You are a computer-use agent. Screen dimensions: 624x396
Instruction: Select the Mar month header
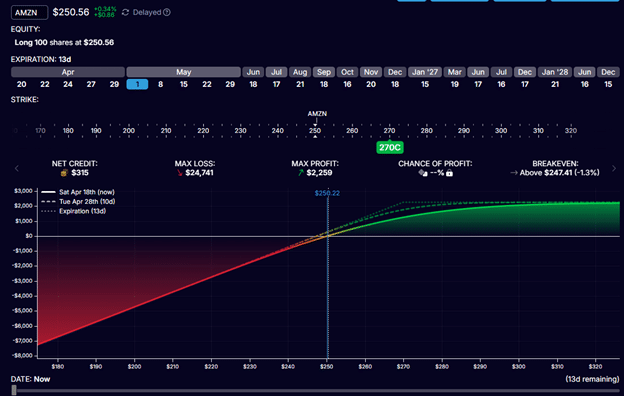pos(454,72)
